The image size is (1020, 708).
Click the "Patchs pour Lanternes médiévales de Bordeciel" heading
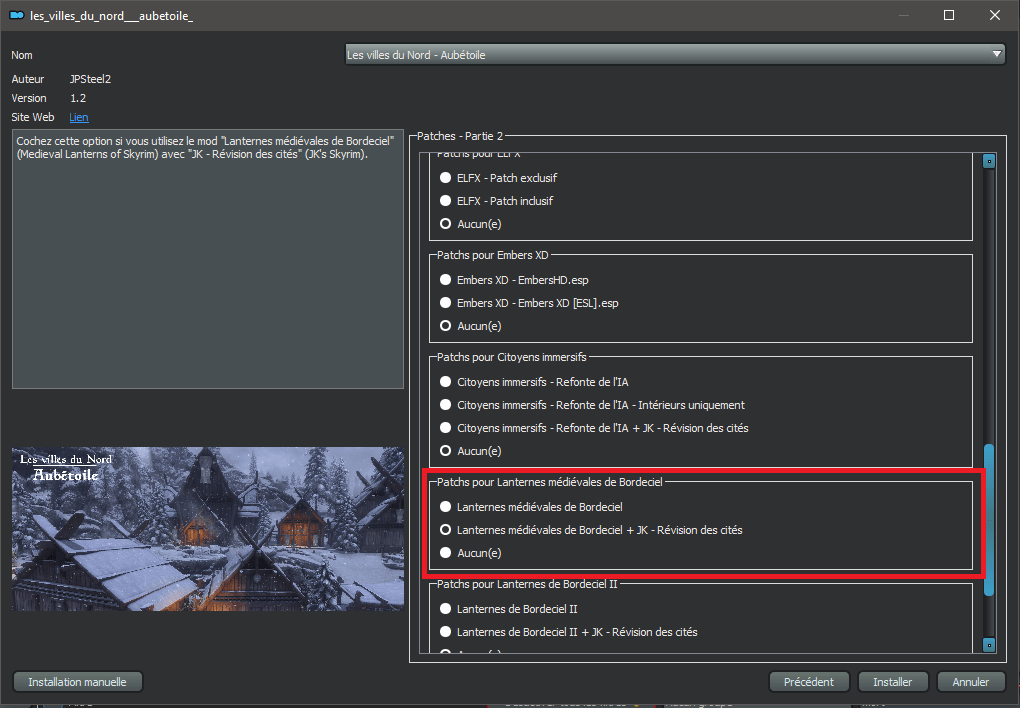550,482
